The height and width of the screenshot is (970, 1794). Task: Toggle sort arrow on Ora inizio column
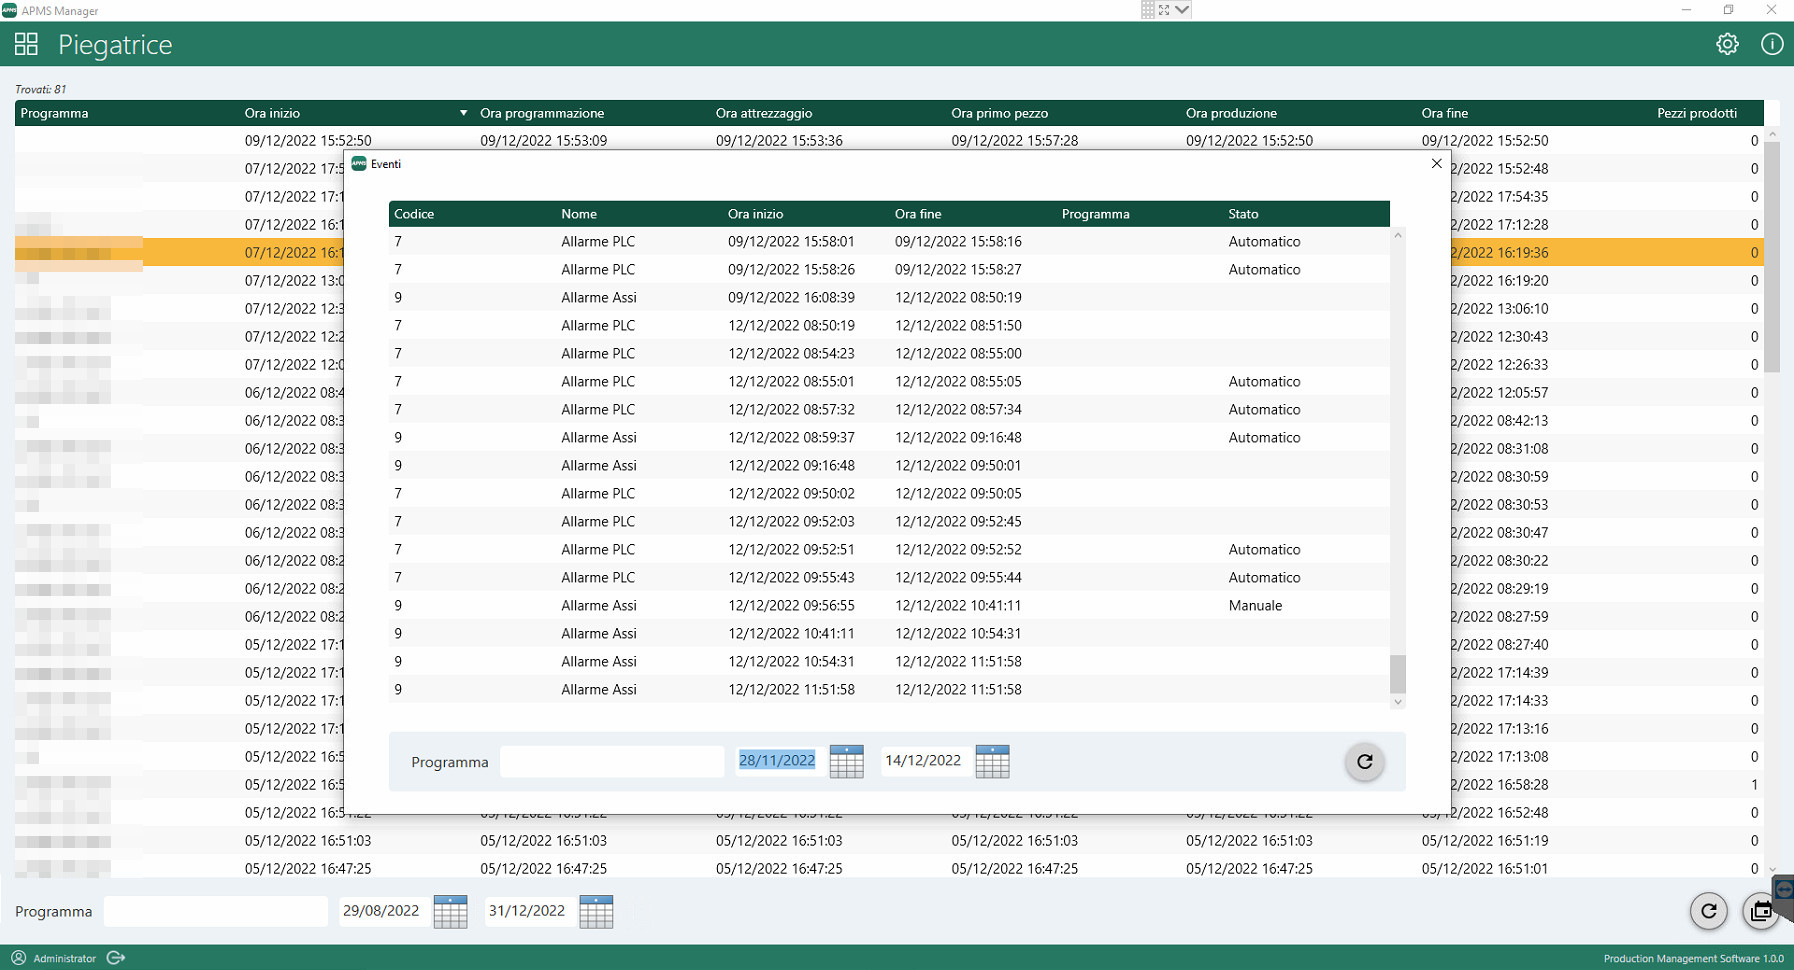coord(463,113)
